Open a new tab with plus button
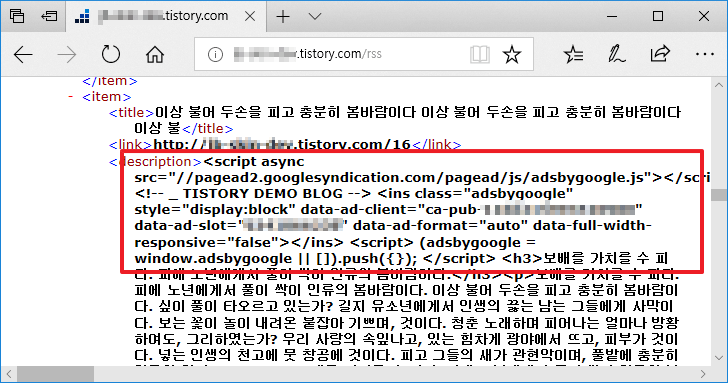 (x=283, y=17)
